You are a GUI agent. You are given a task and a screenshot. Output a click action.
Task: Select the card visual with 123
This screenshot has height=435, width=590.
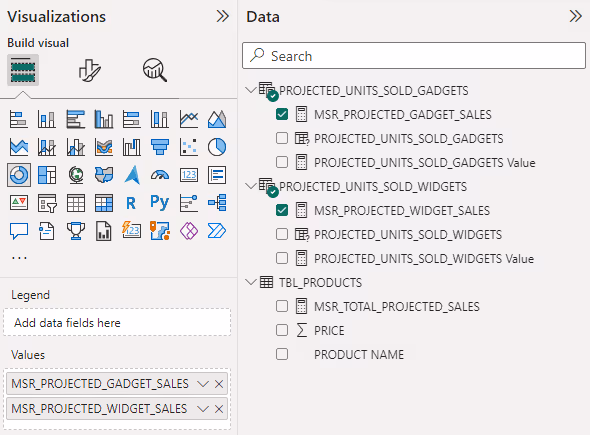[189, 175]
